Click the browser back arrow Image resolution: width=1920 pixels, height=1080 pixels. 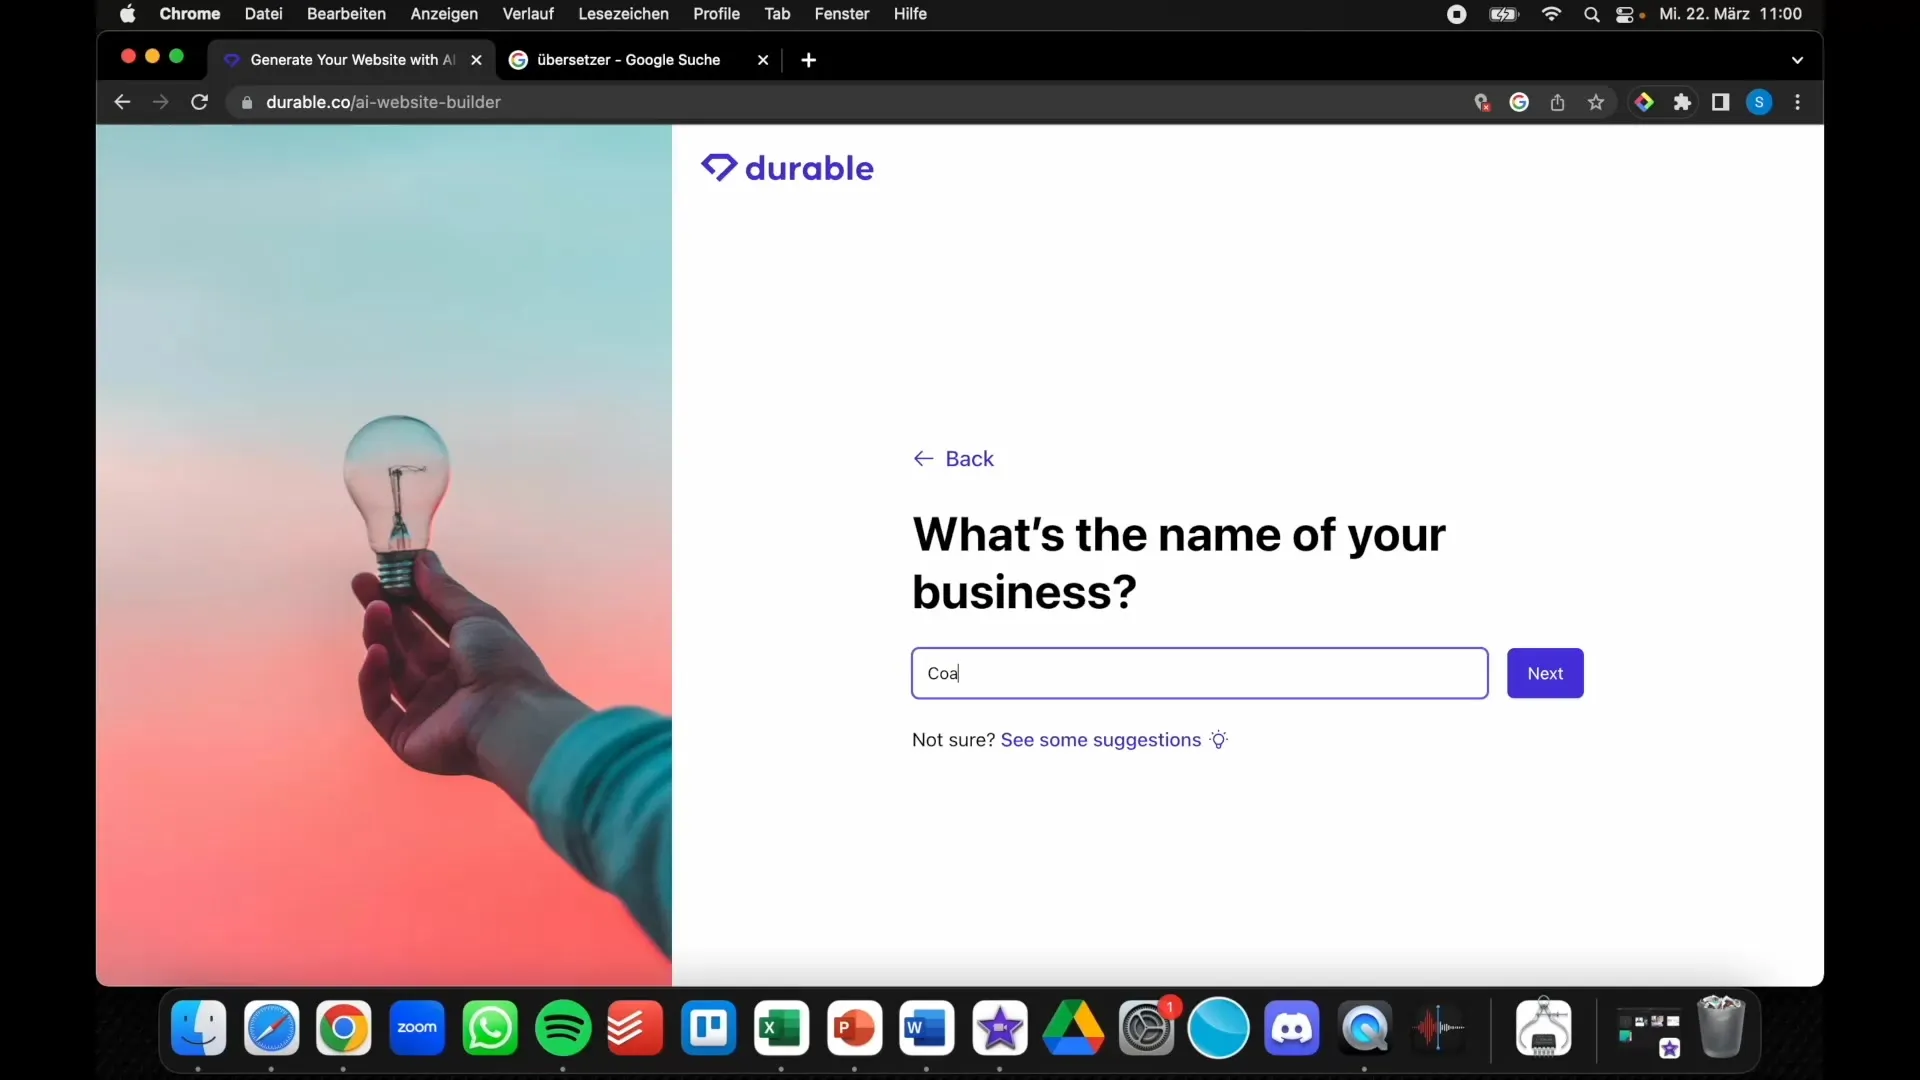122,102
